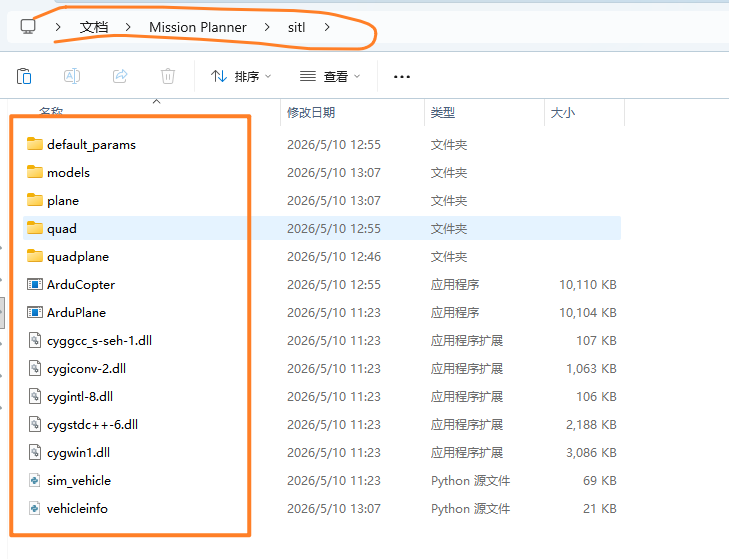
Task: Select the quad folder icon
Action: (x=35, y=228)
